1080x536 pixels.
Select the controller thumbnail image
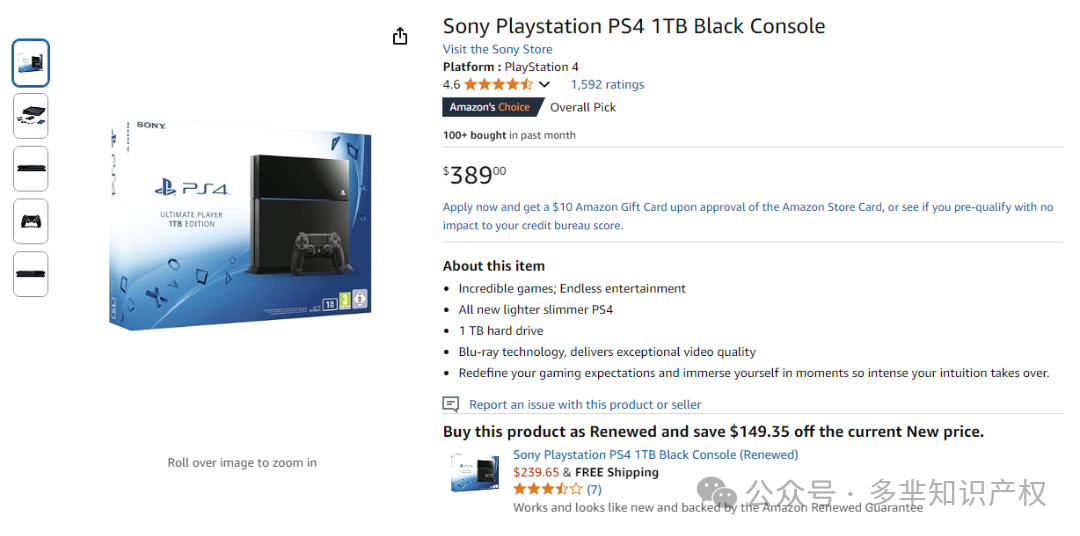pos(30,221)
